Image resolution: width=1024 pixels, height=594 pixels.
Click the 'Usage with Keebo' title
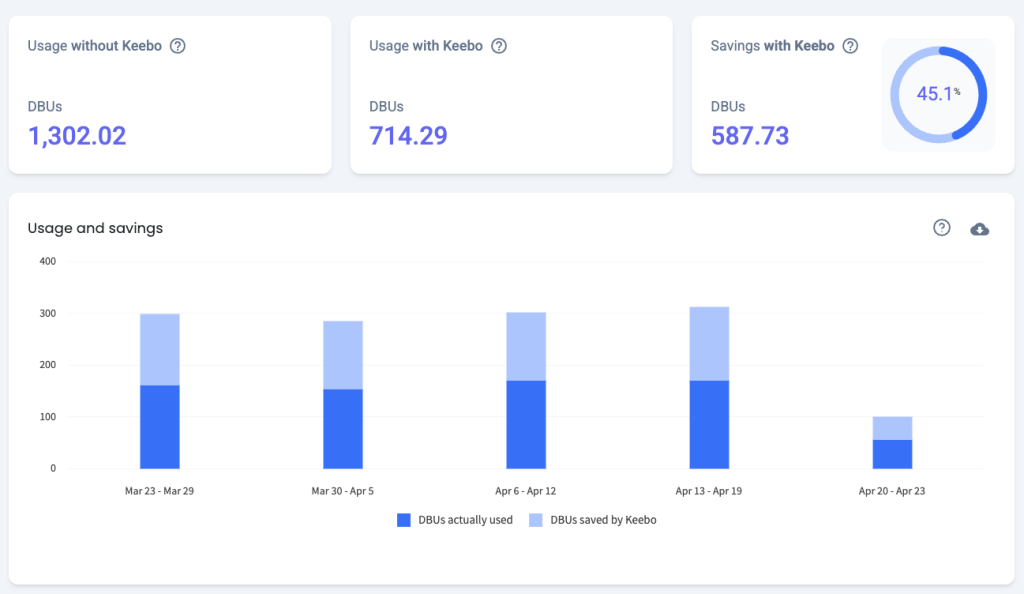[426, 46]
